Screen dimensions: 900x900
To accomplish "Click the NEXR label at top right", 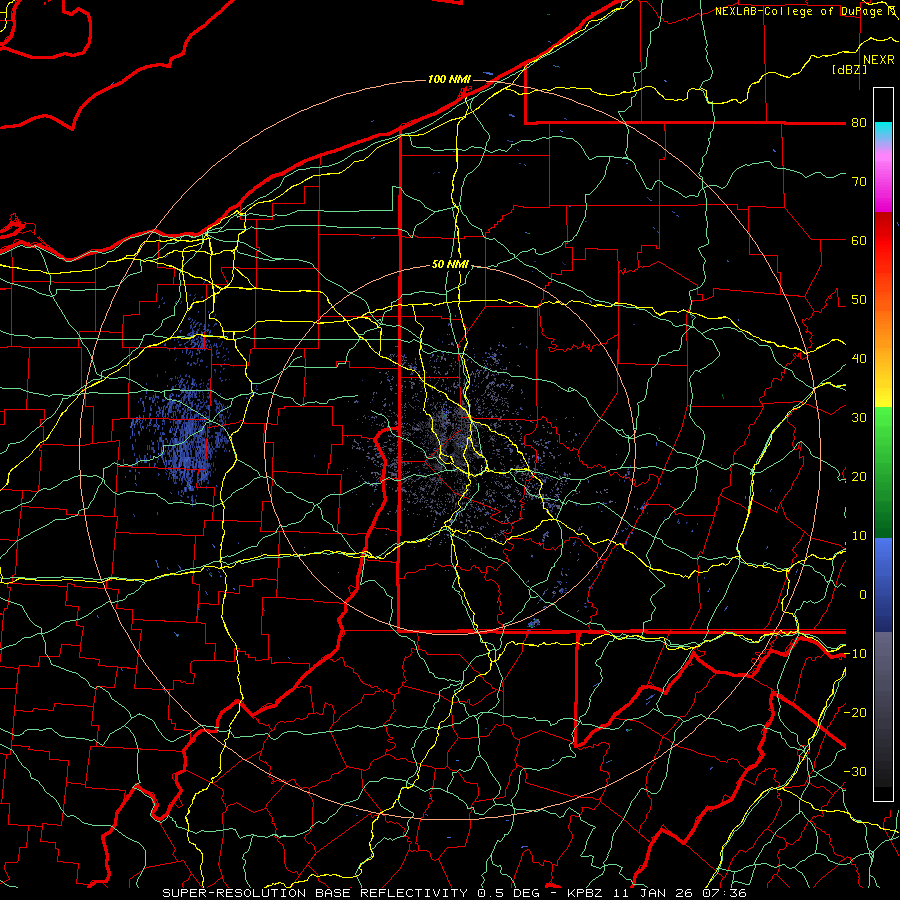I will pyautogui.click(x=879, y=60).
